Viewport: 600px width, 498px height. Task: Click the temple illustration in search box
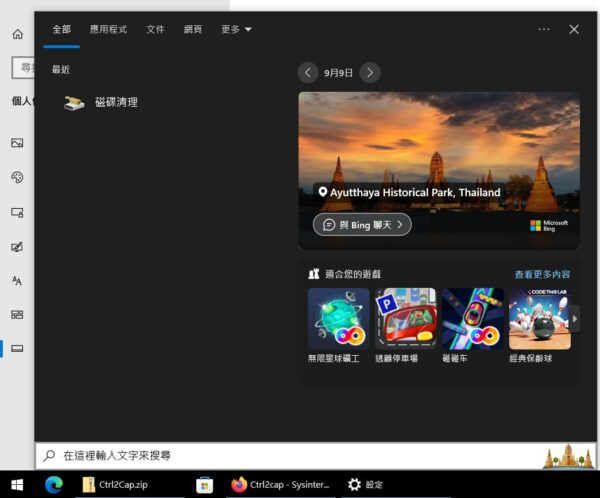[568, 456]
